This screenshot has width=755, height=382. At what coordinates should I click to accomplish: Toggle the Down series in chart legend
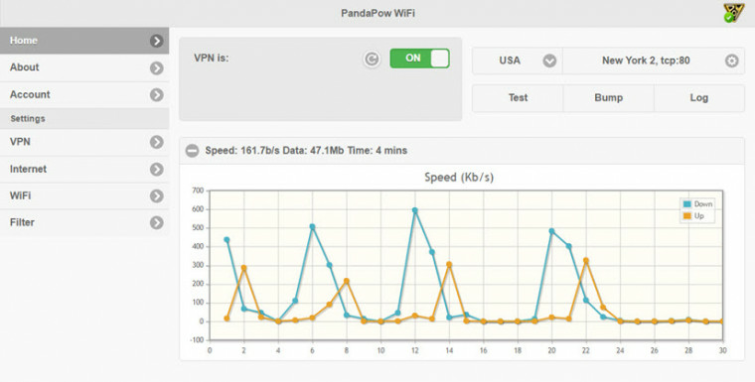pos(697,204)
